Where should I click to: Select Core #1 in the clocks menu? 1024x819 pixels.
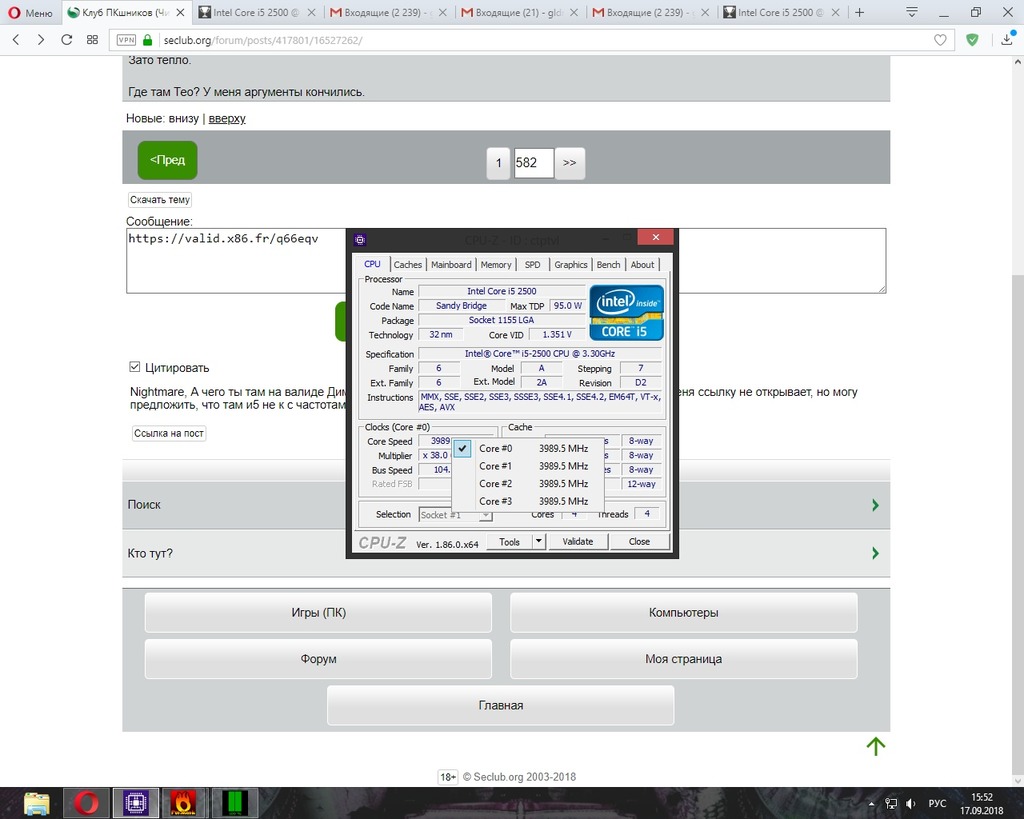coord(528,466)
